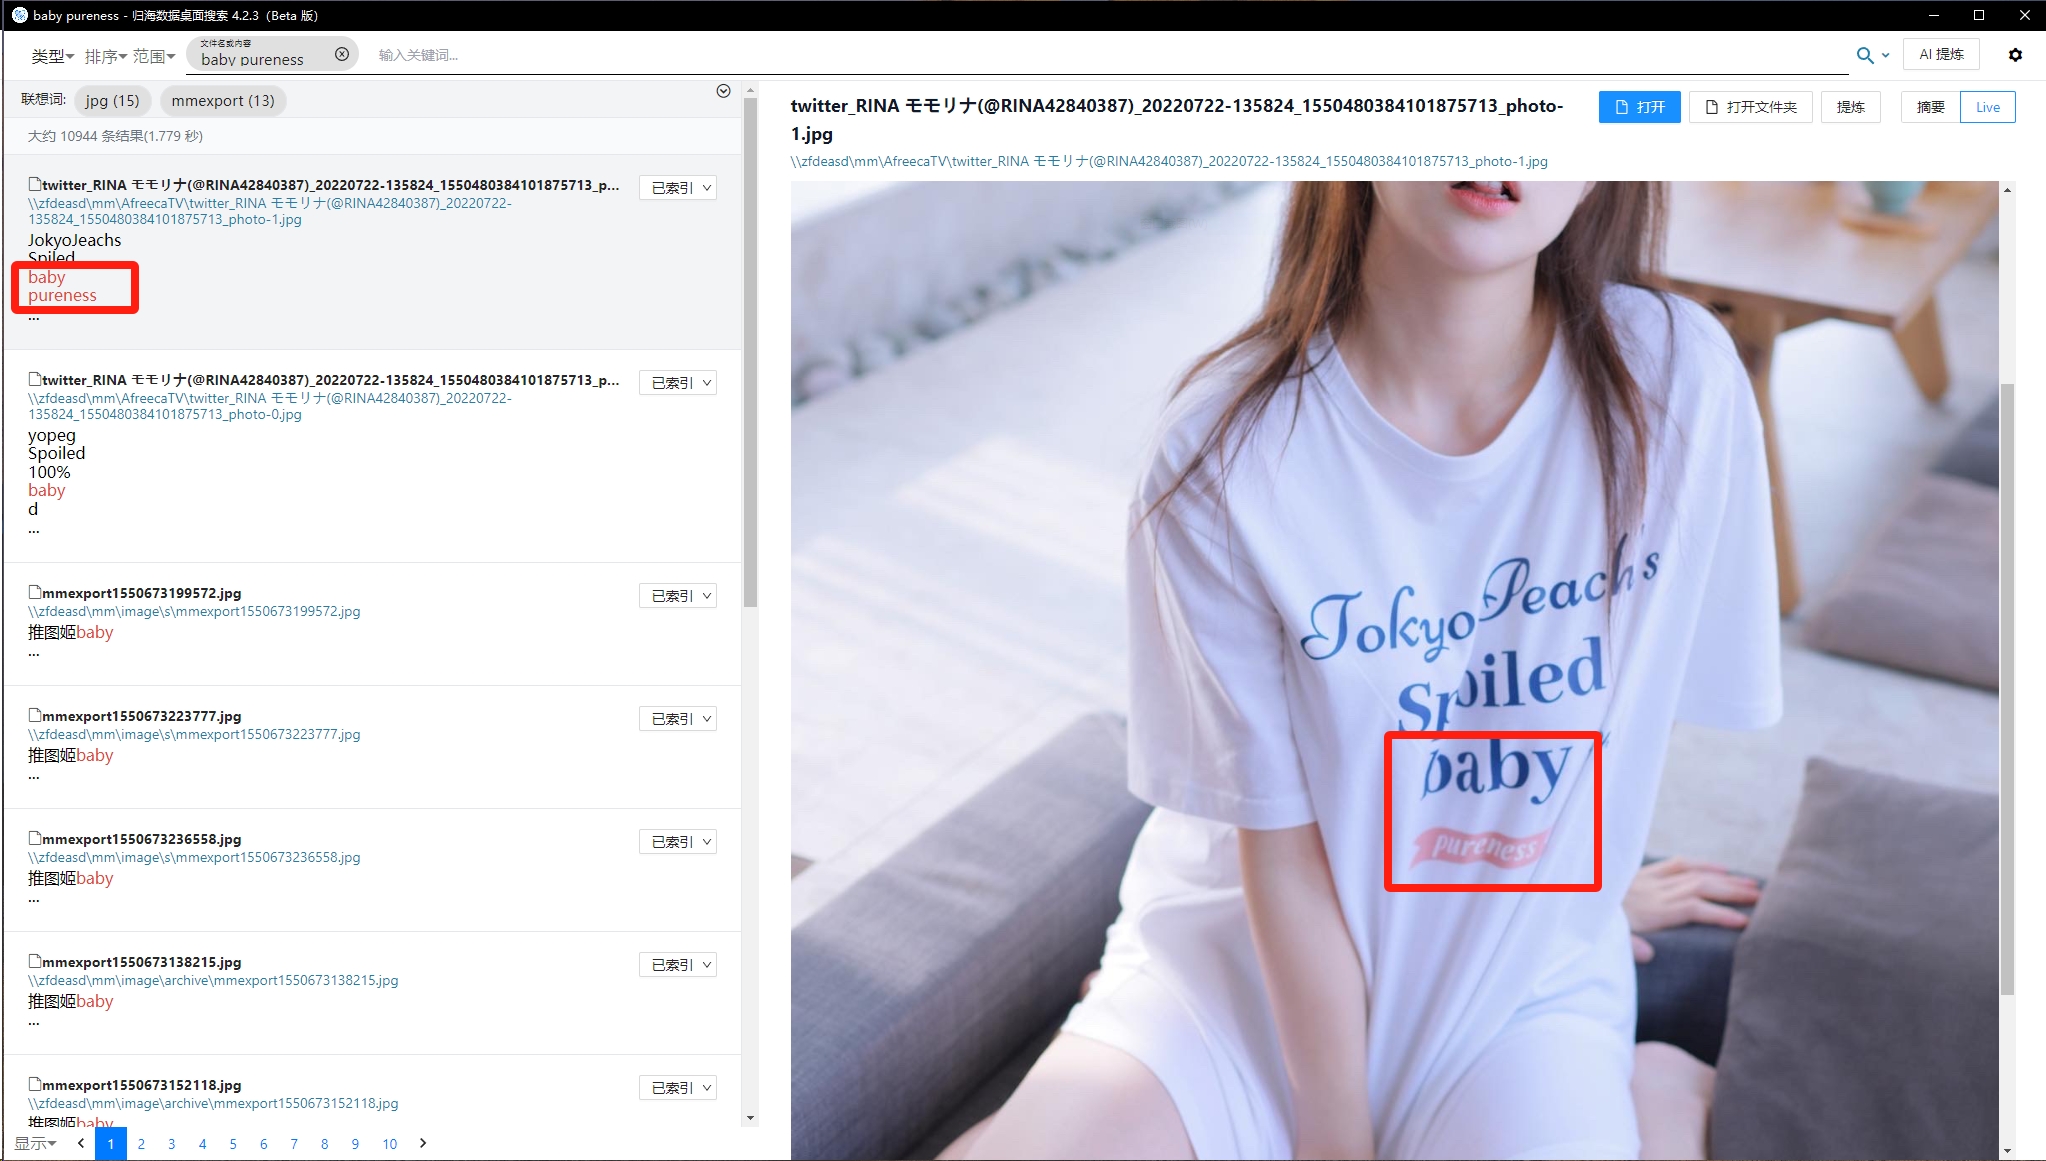
Task: Select results page 1
Action: 111,1143
